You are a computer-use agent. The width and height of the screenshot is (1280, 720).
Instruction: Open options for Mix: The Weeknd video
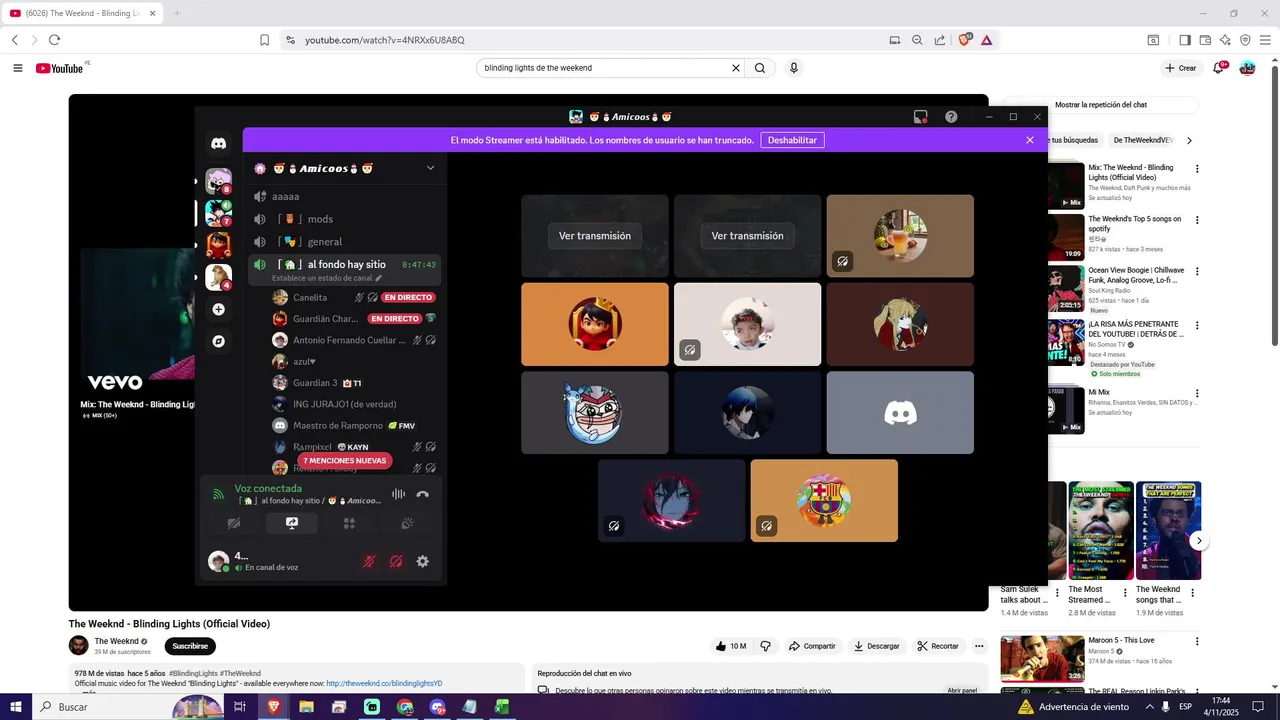(x=1197, y=169)
